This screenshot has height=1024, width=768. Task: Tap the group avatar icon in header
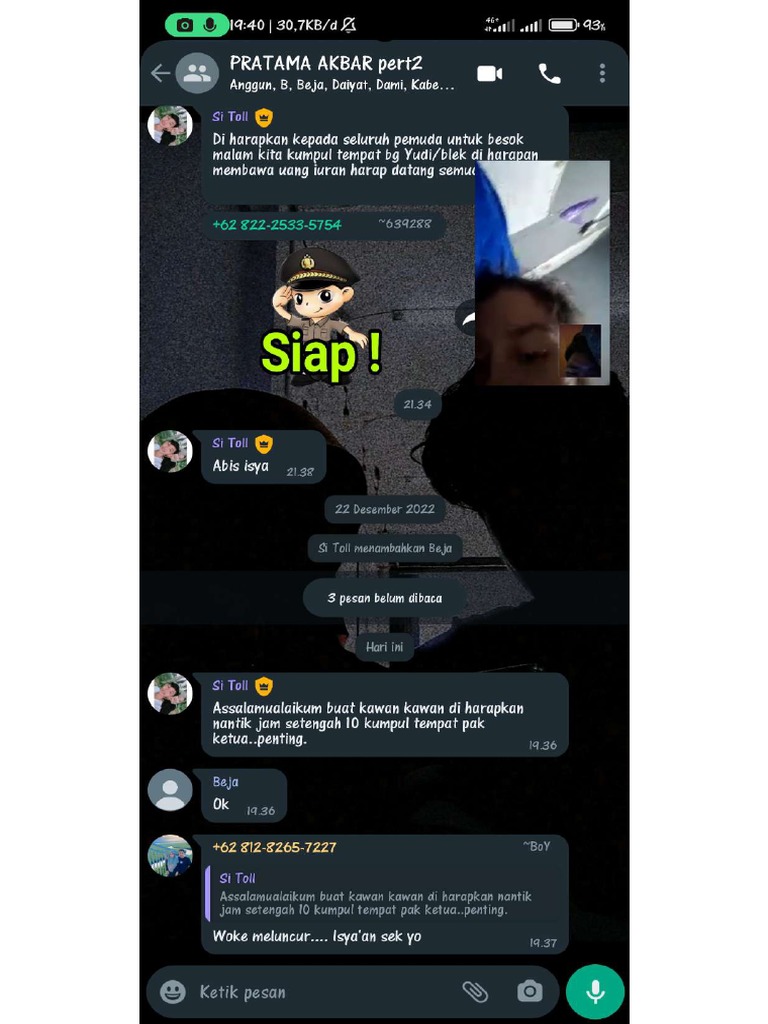(197, 73)
